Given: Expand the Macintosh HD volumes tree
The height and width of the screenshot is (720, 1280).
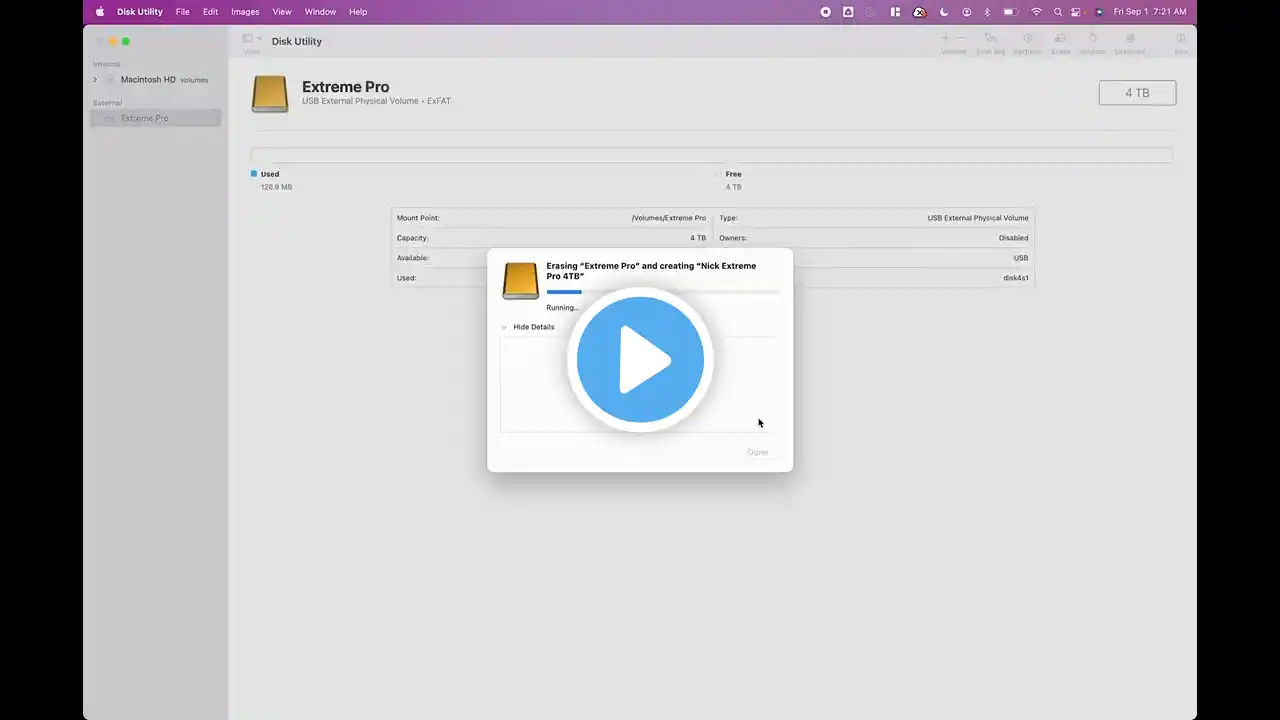Looking at the screenshot, I should 95,80.
